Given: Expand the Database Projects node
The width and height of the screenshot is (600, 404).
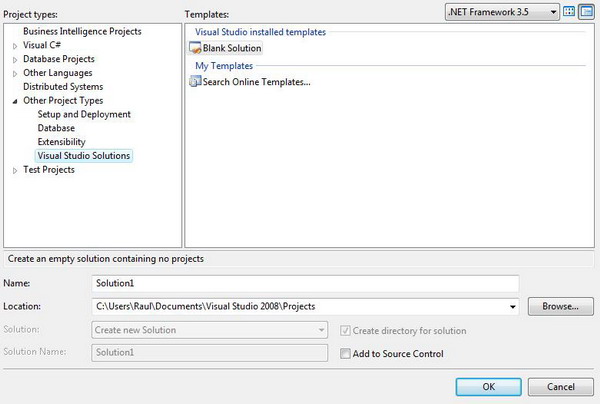Looking at the screenshot, I should coord(15,60).
